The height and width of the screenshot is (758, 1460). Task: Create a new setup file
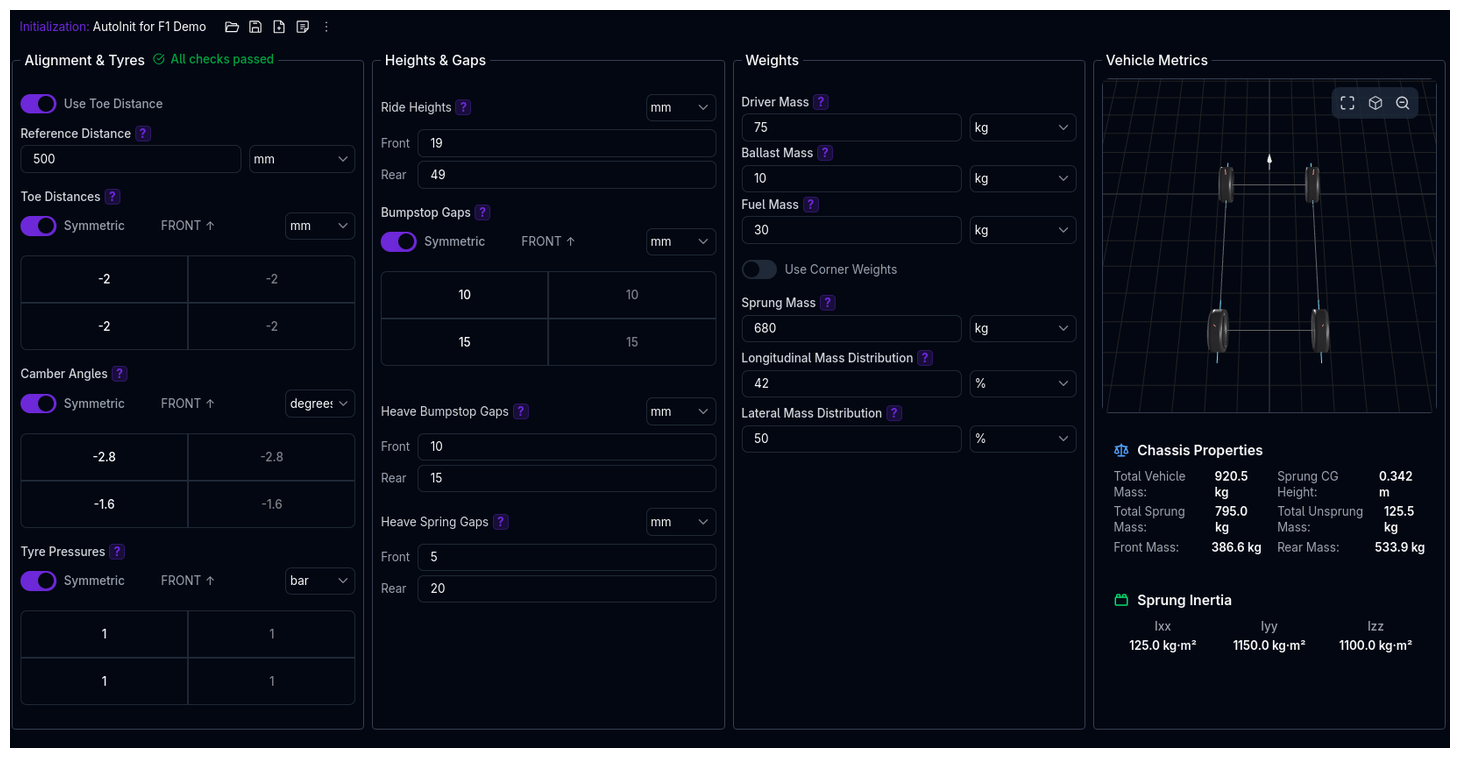(x=279, y=26)
